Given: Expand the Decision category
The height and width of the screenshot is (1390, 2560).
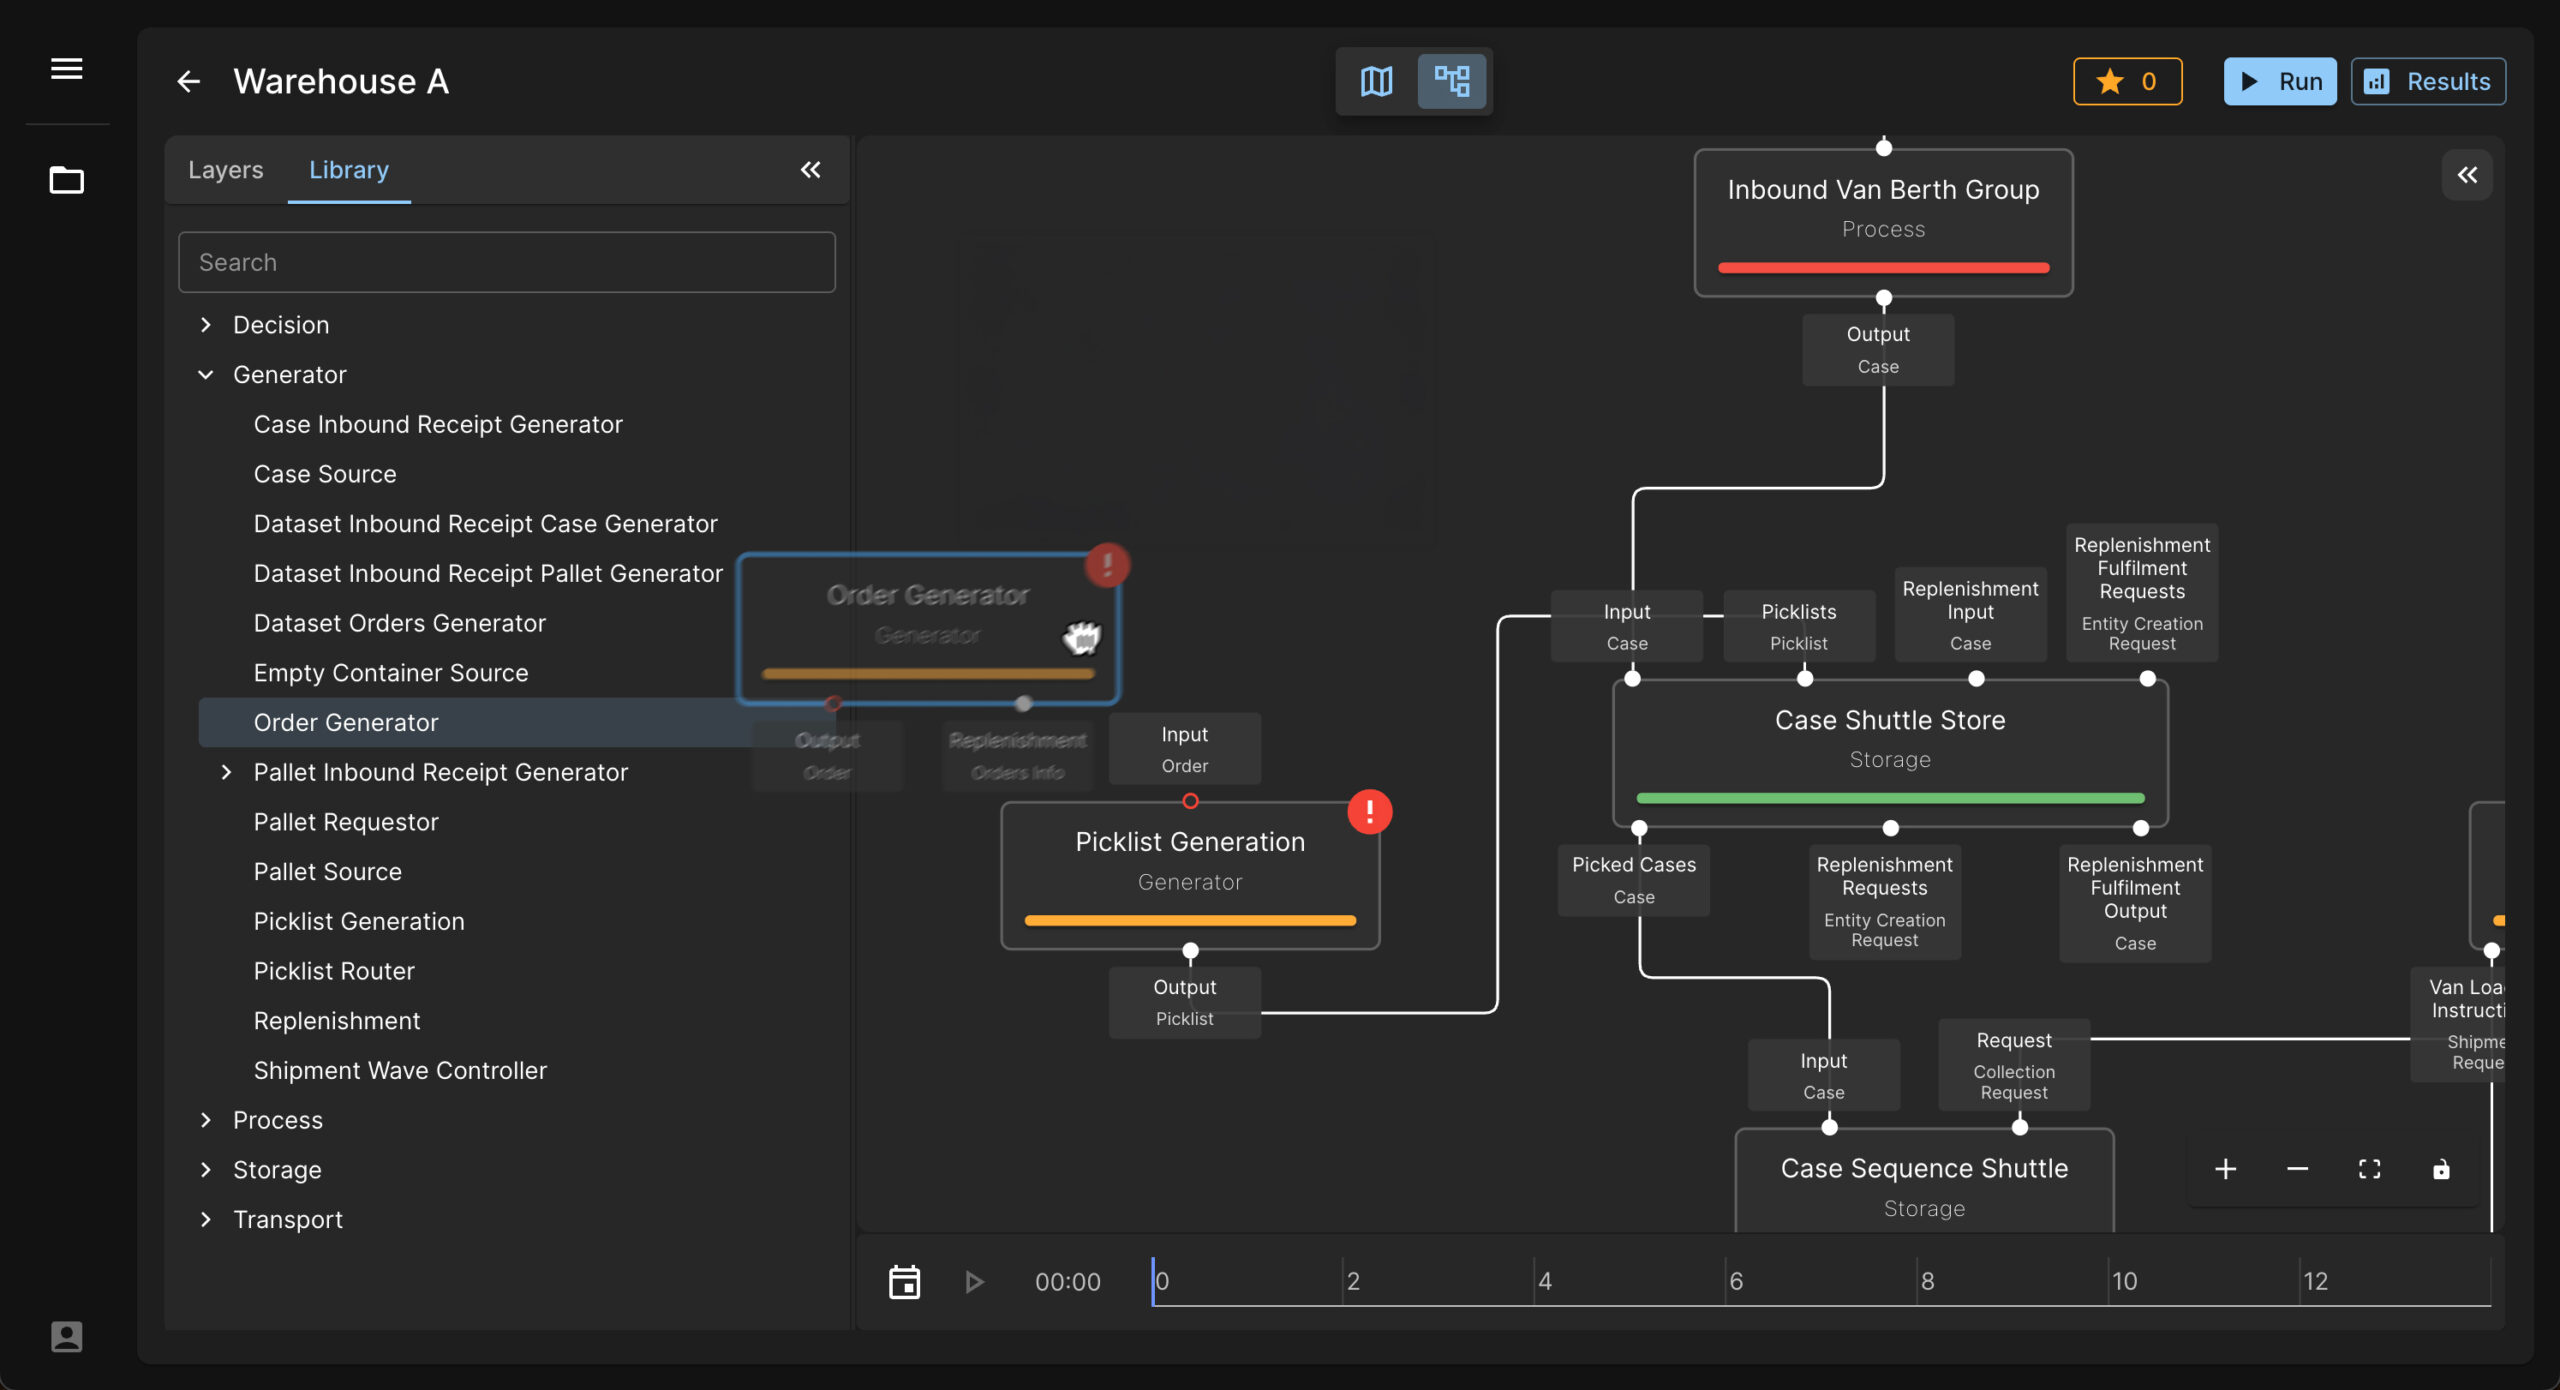Looking at the screenshot, I should click(x=206, y=325).
